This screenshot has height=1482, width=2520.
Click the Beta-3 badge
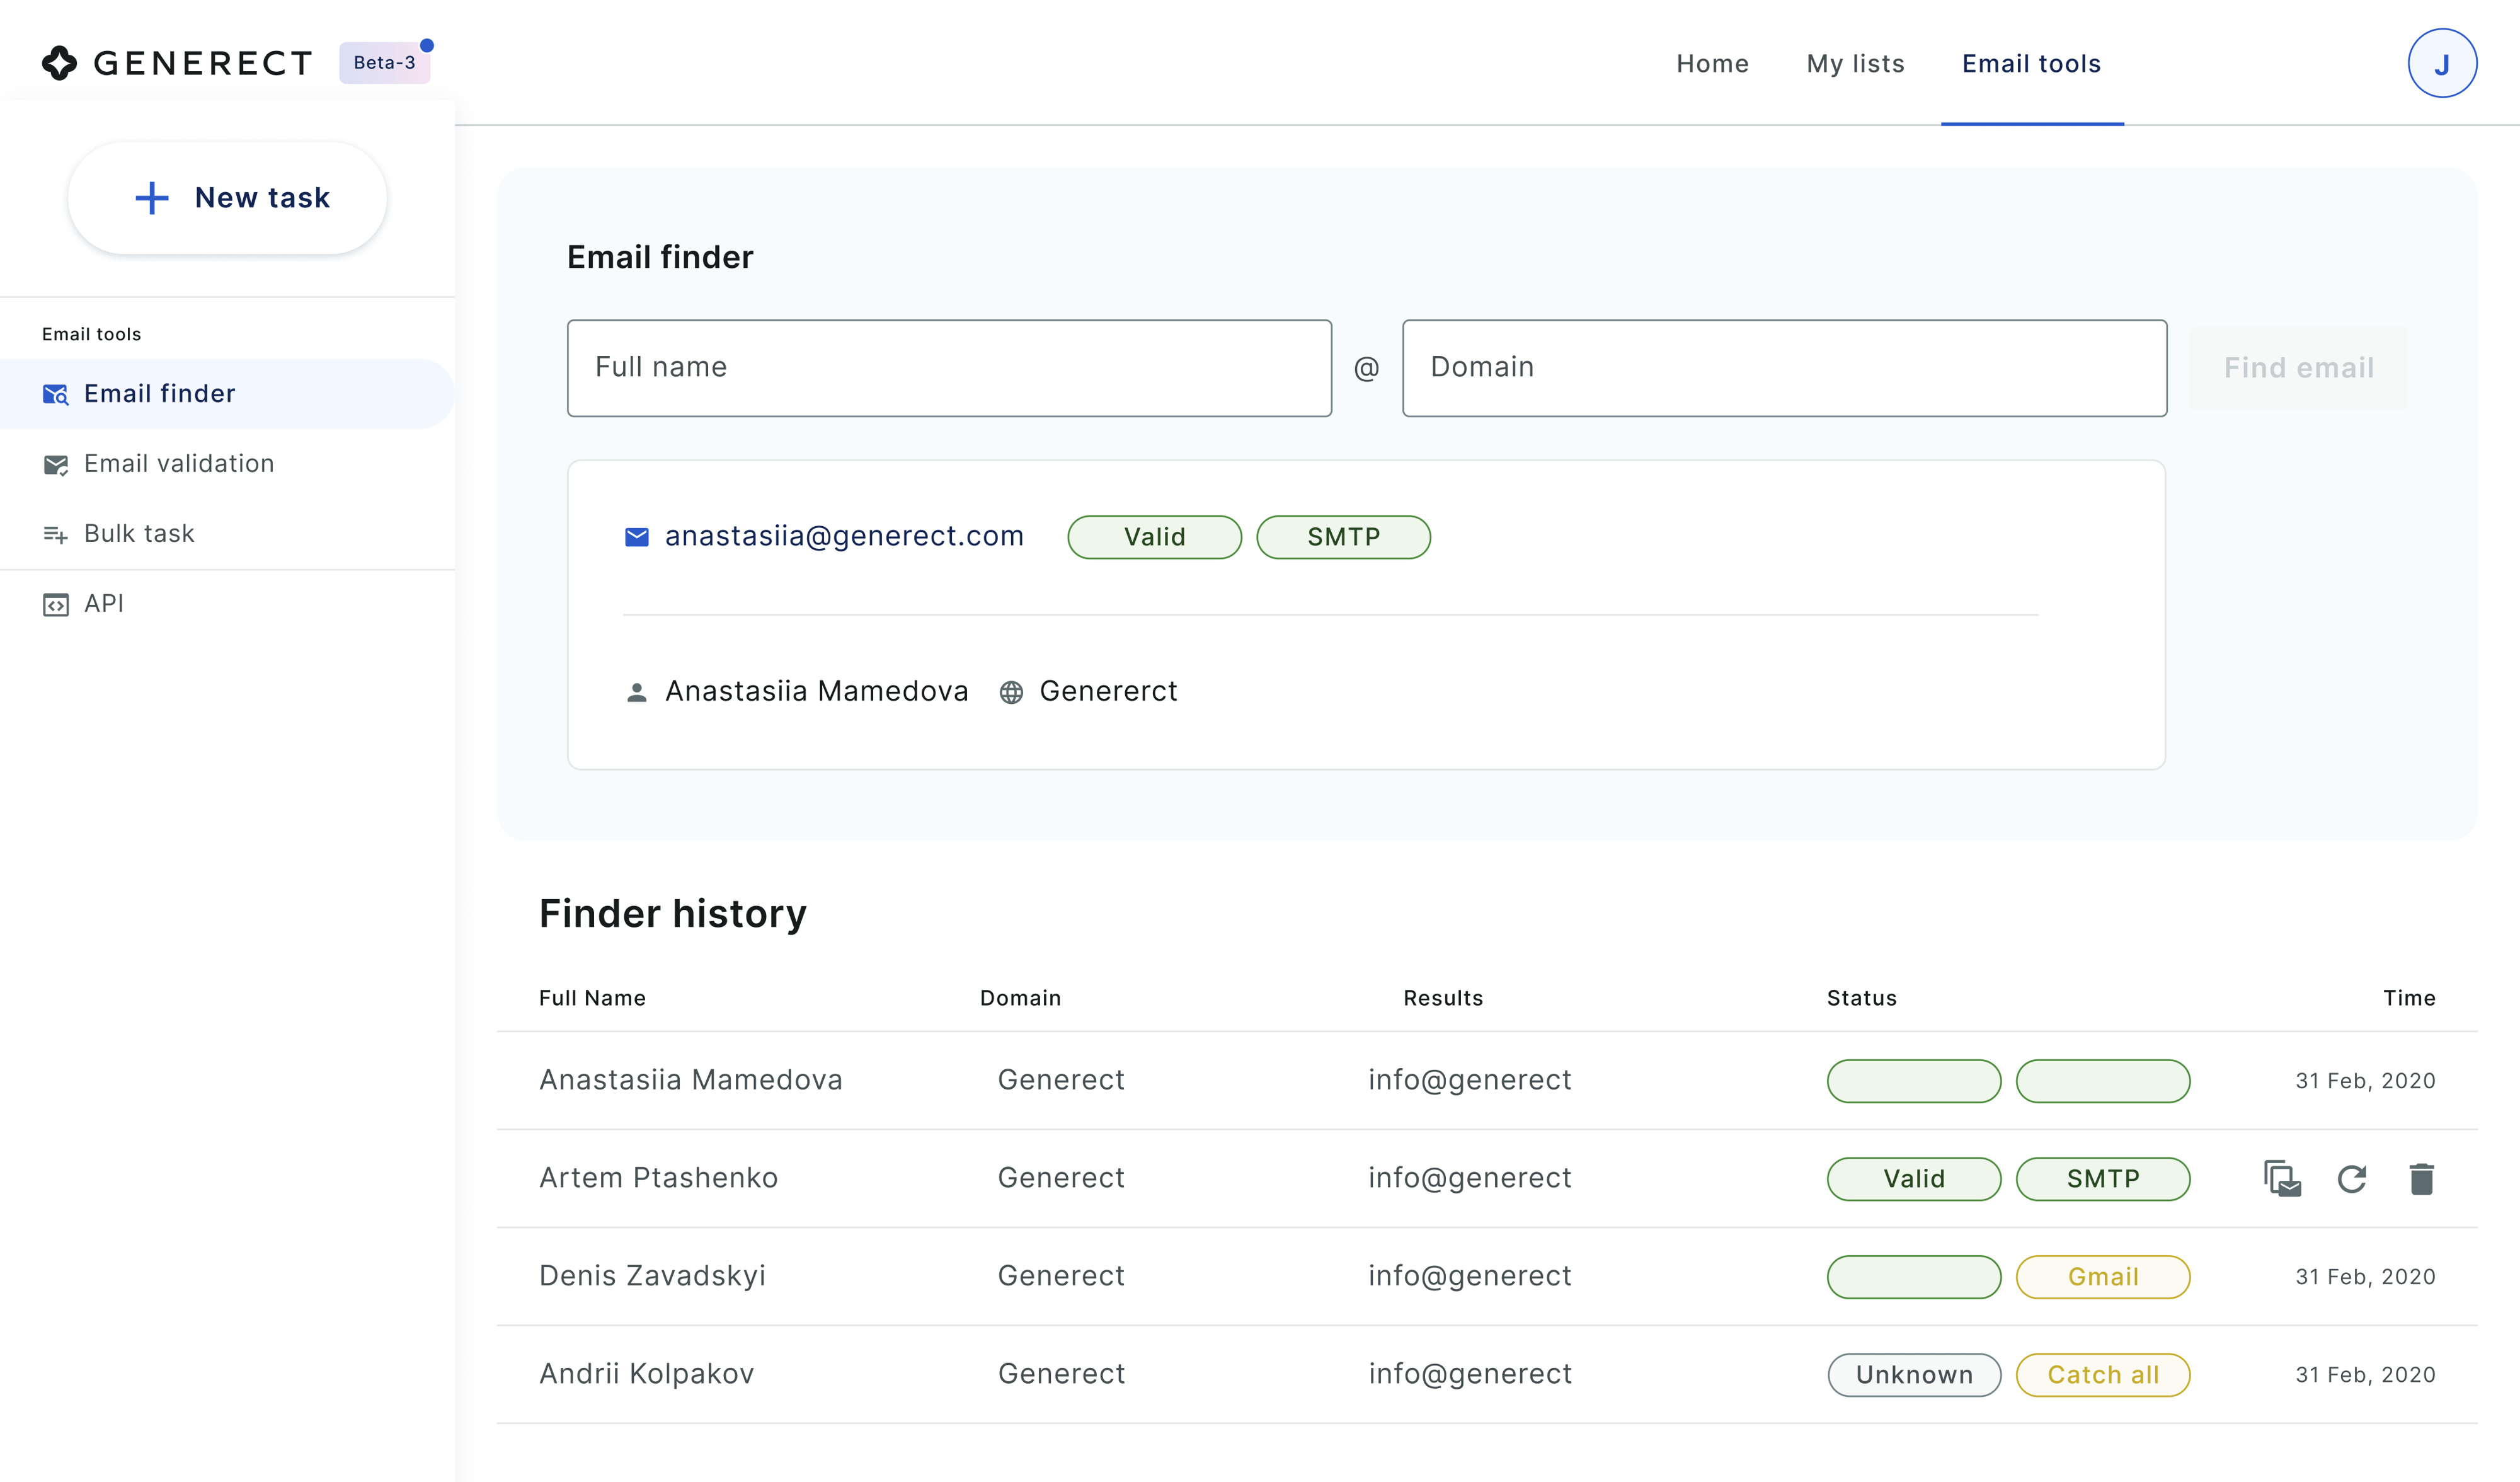[384, 63]
